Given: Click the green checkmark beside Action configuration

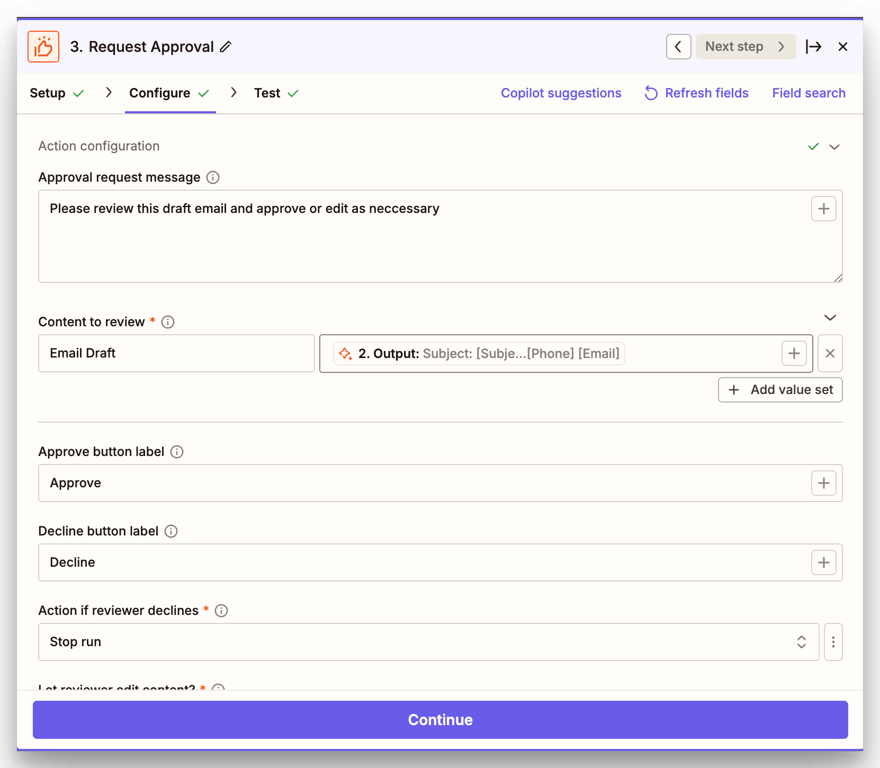Looking at the screenshot, I should pyautogui.click(x=813, y=147).
